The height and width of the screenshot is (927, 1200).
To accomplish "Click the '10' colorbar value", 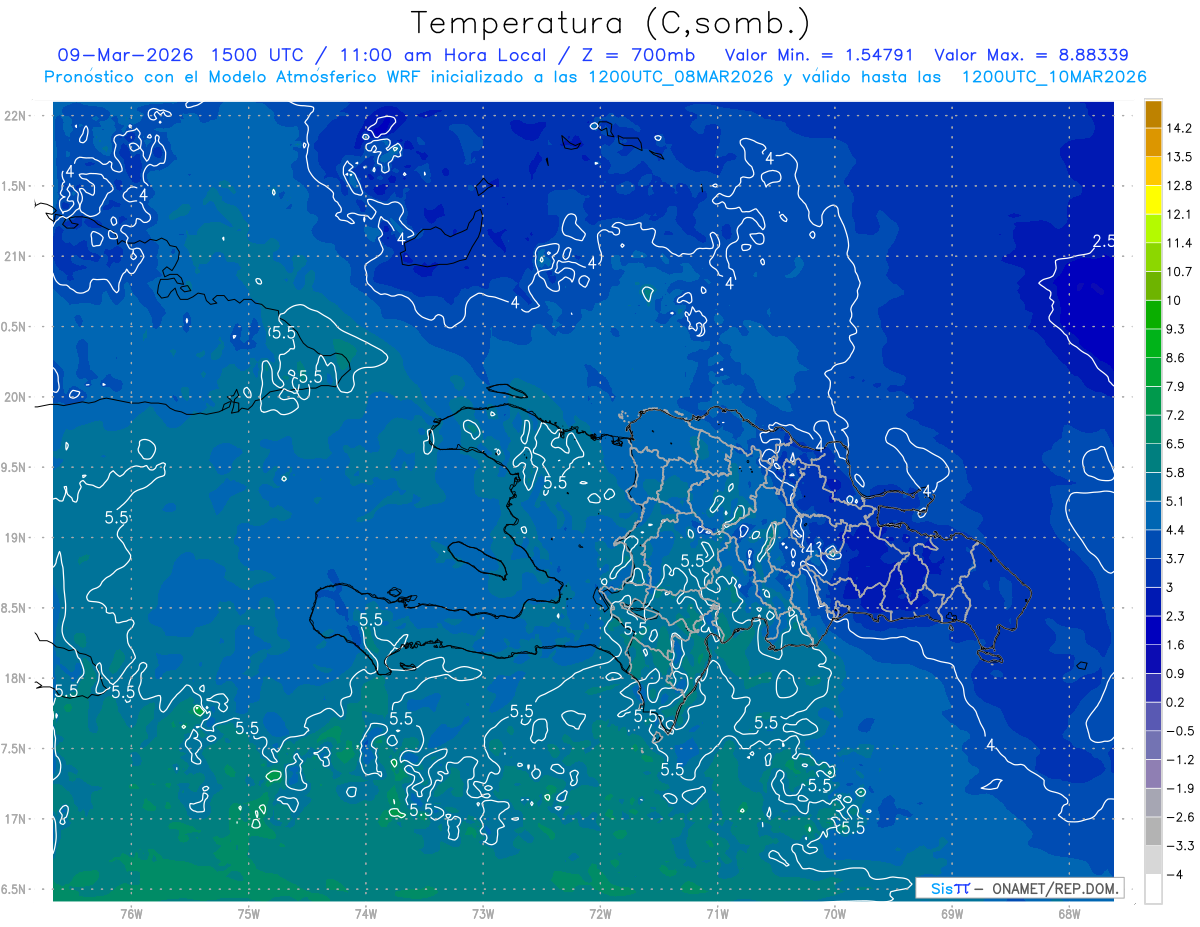I will pos(1174,300).
